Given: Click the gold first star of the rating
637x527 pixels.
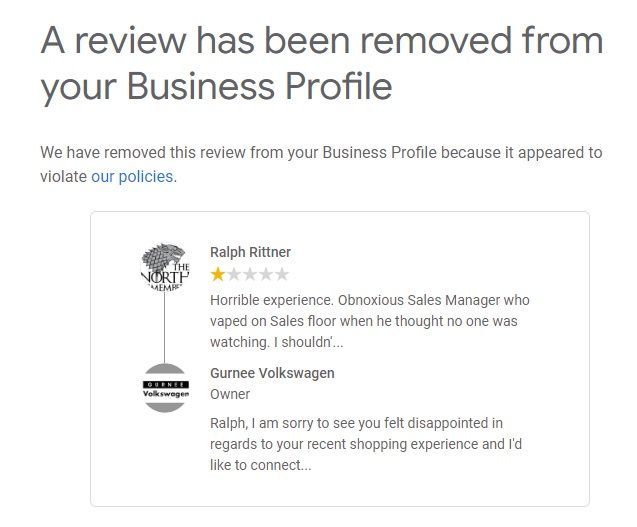Looking at the screenshot, I should pyautogui.click(x=218, y=274).
